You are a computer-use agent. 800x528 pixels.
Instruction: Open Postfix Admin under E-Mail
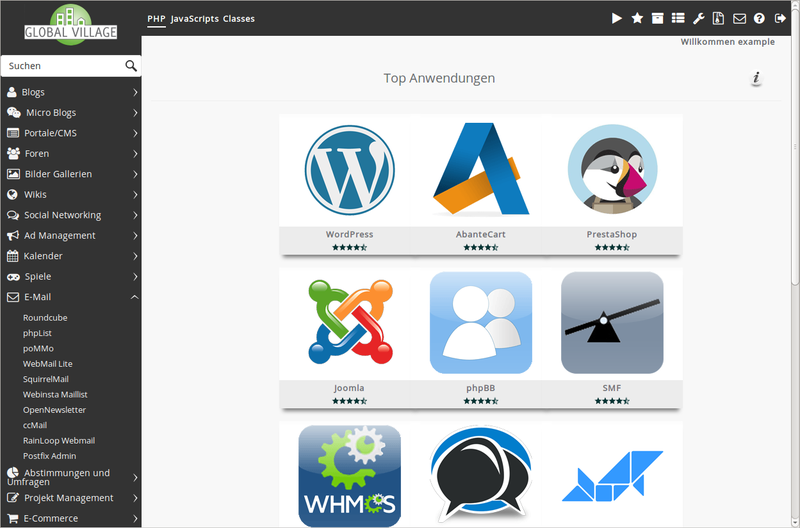[49, 456]
